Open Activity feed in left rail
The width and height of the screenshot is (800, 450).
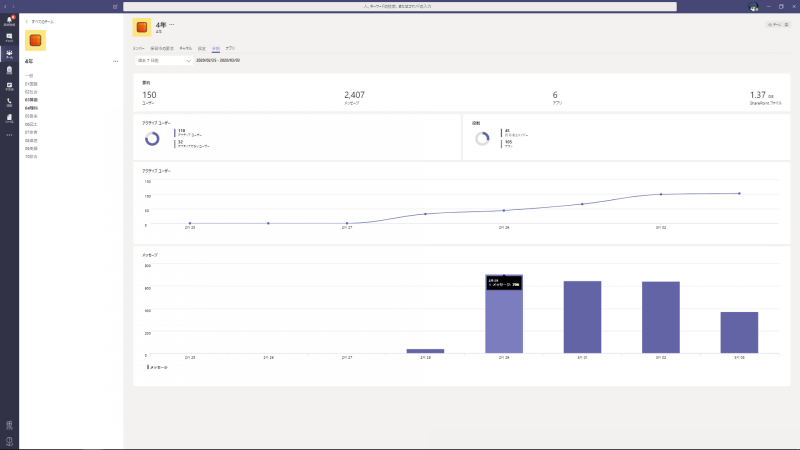coord(9,20)
